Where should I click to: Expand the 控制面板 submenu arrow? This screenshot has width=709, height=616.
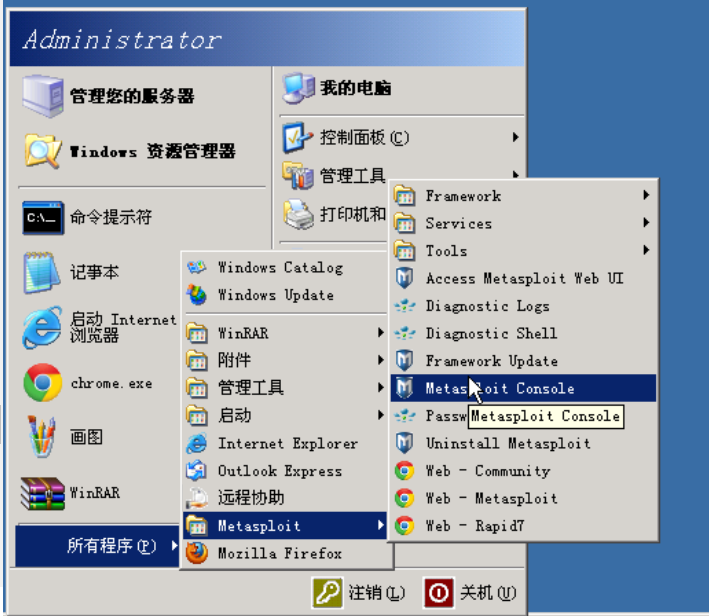515,137
